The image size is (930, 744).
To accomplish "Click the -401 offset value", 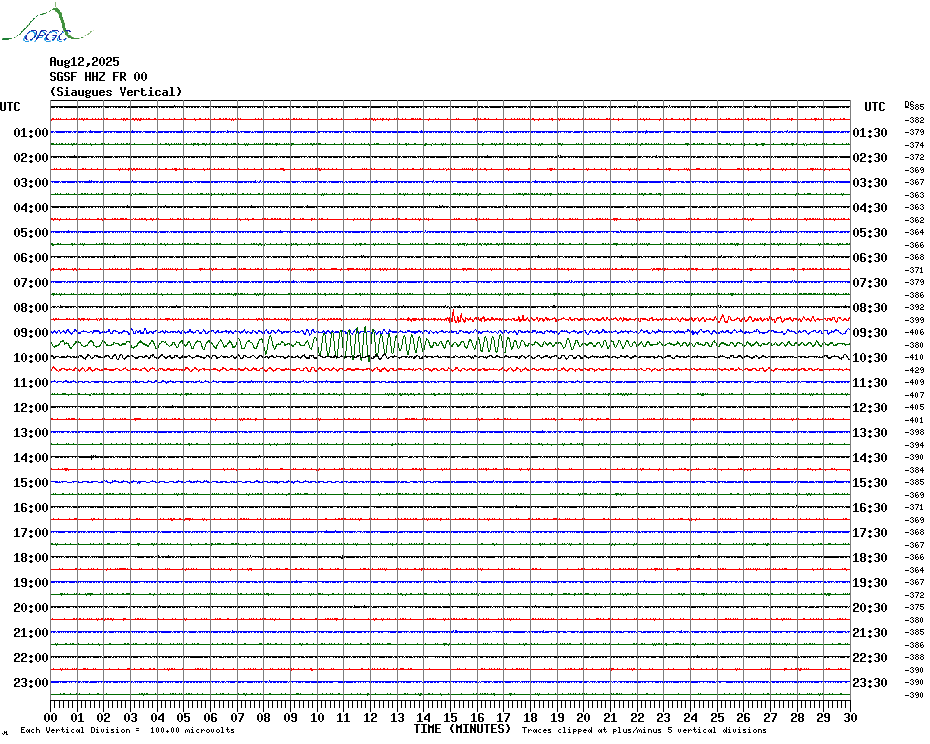I will point(914,420).
